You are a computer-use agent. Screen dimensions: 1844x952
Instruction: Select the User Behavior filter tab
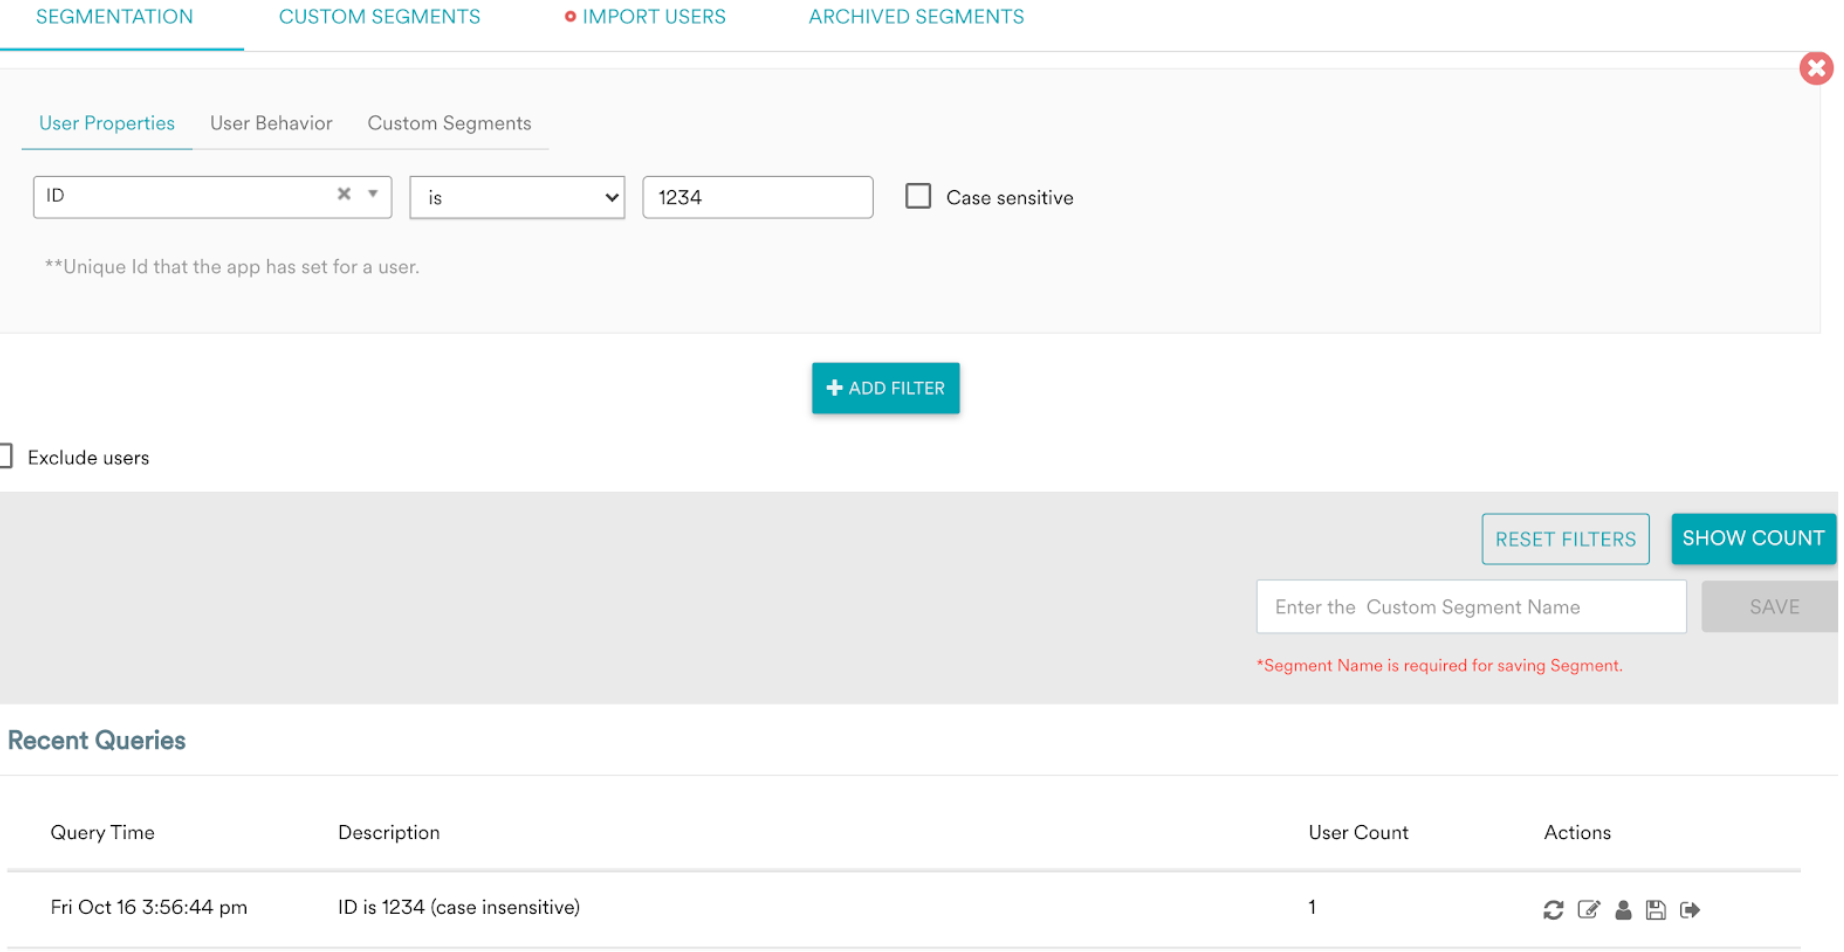[x=271, y=123]
